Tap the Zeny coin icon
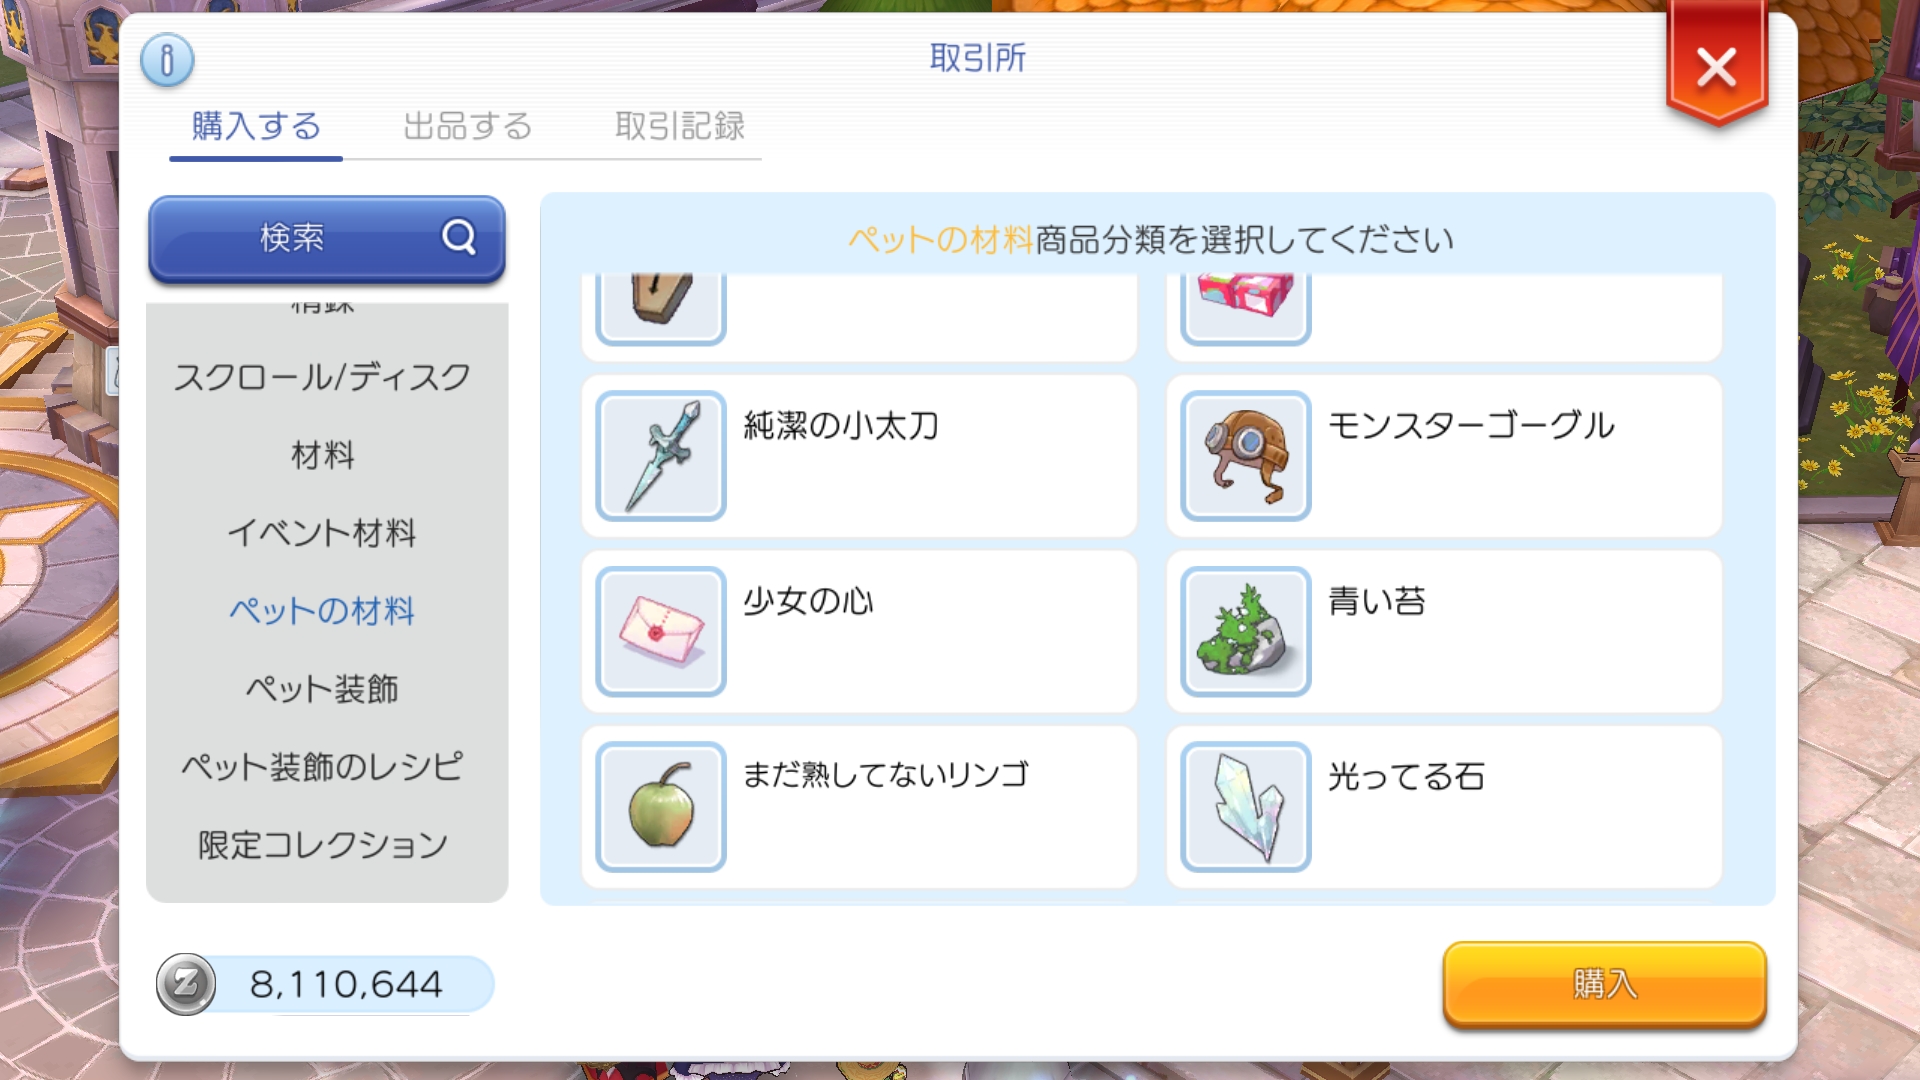Image resolution: width=1920 pixels, height=1080 pixels. point(186,984)
